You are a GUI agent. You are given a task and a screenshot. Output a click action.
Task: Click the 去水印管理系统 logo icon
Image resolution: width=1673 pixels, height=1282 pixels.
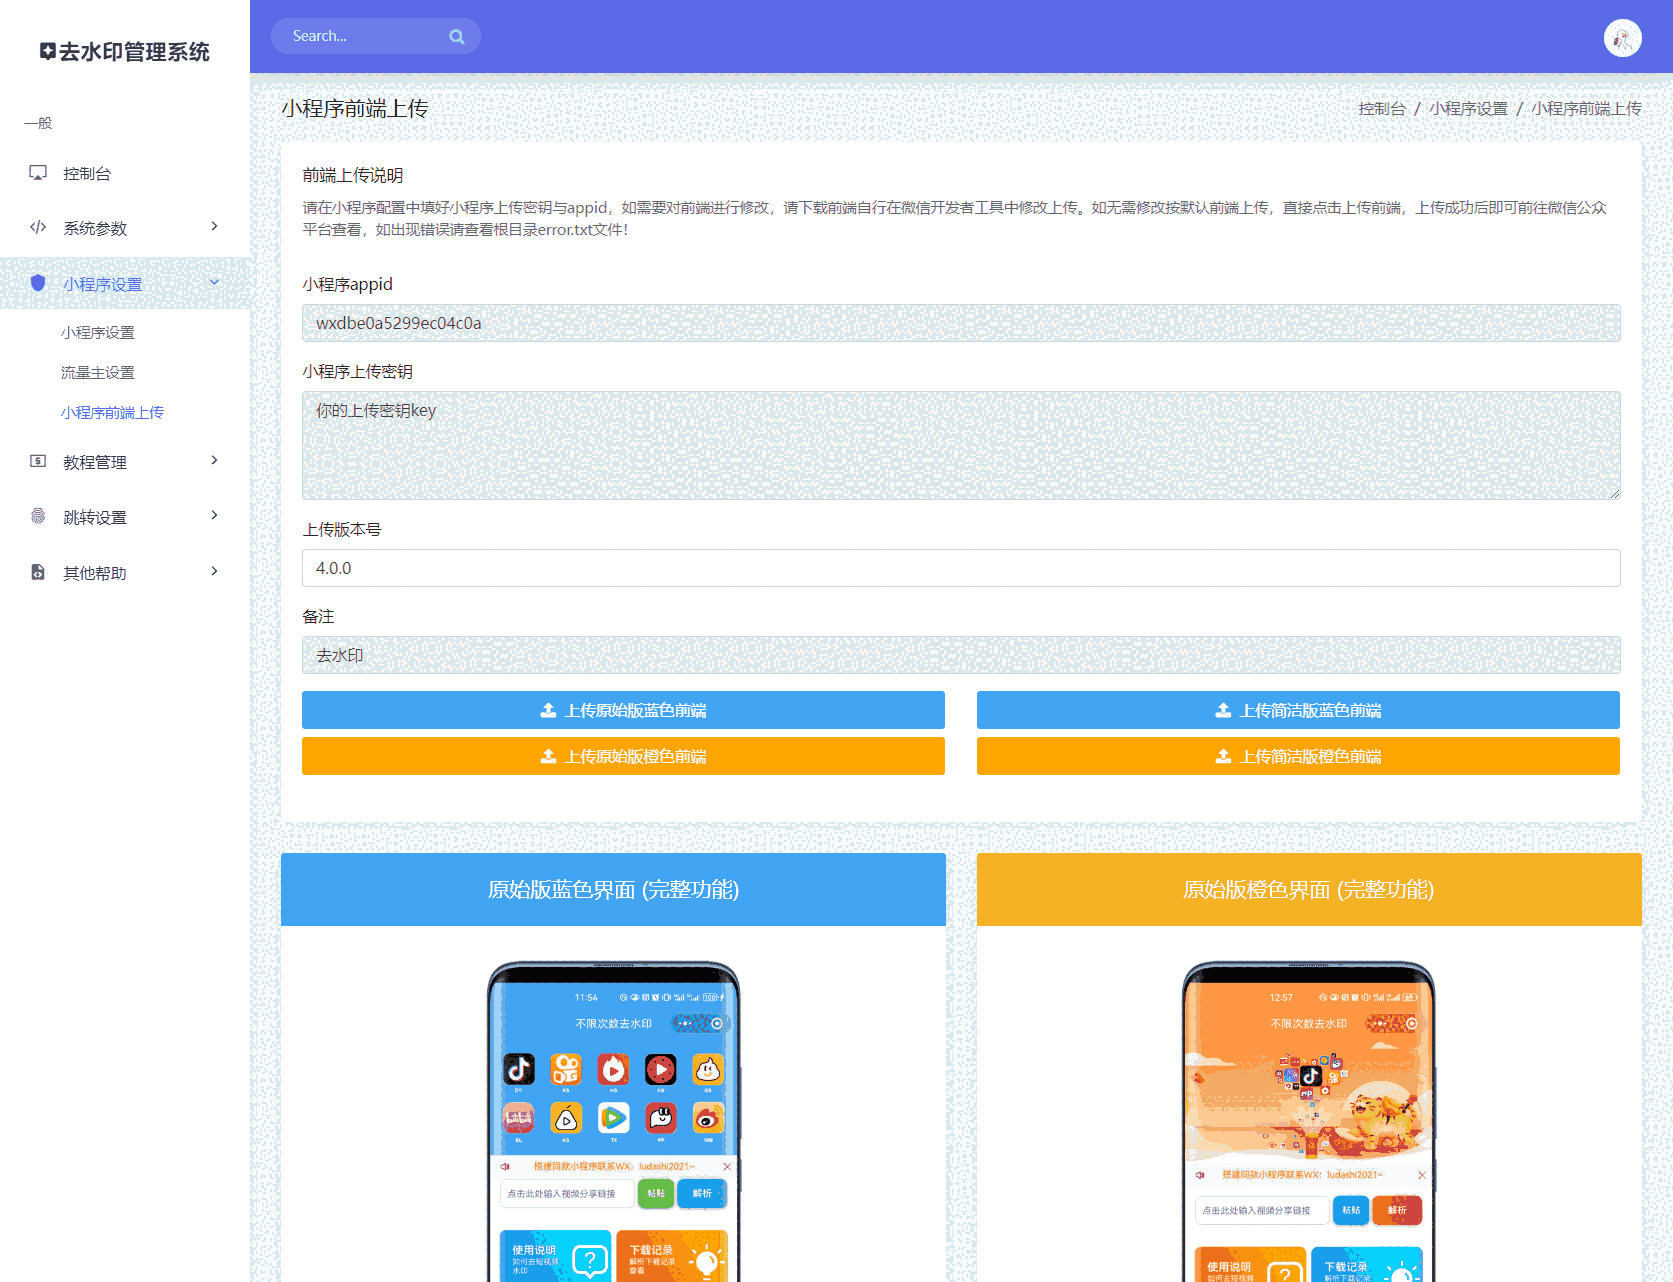48,51
